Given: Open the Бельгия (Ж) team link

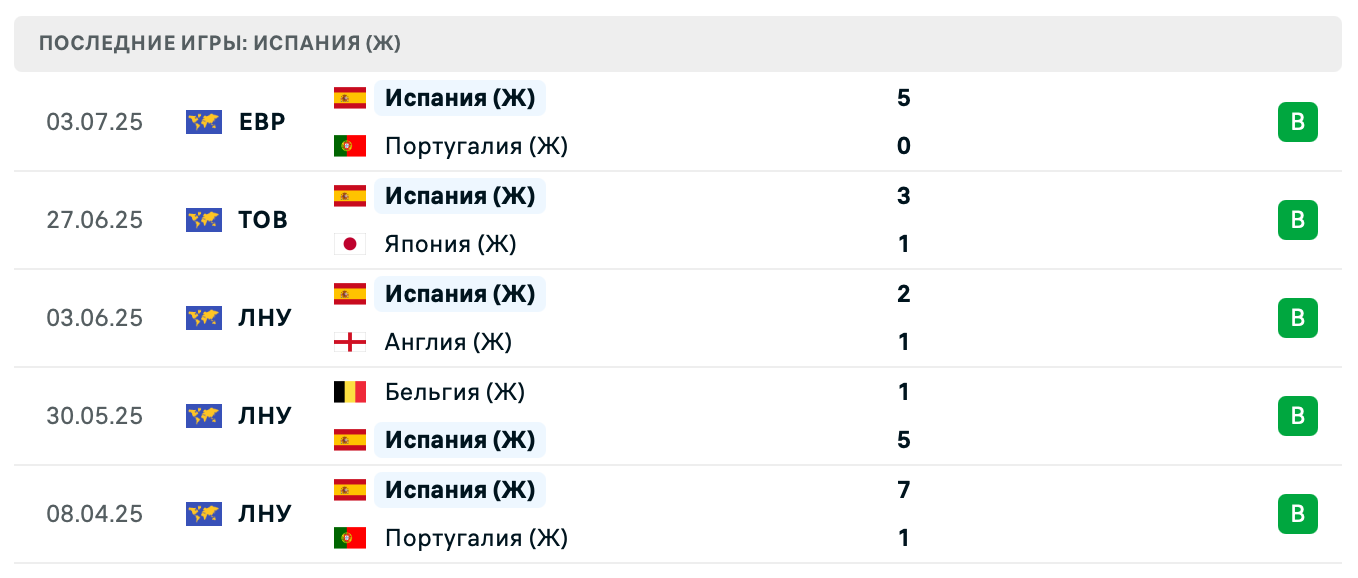Looking at the screenshot, I should [x=455, y=392].
